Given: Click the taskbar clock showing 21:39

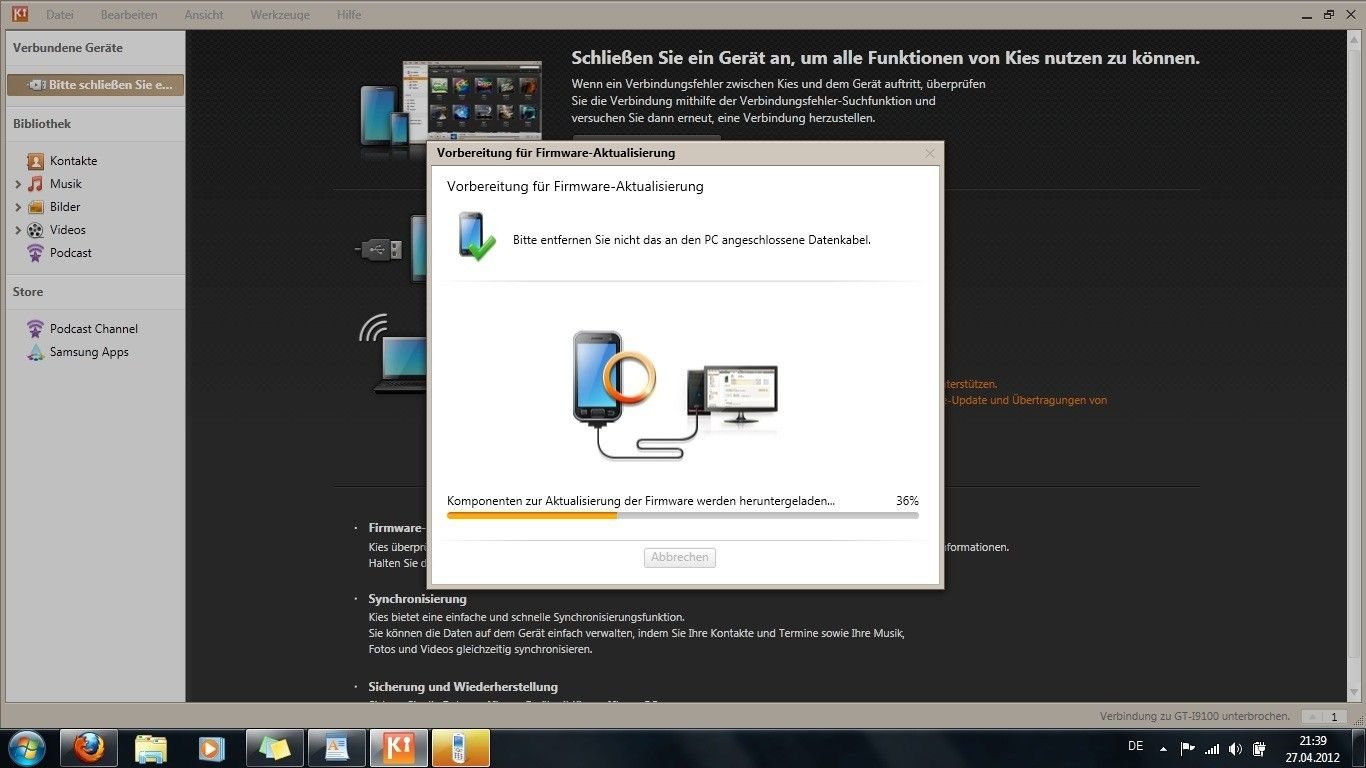Looking at the screenshot, I should [x=1312, y=748].
